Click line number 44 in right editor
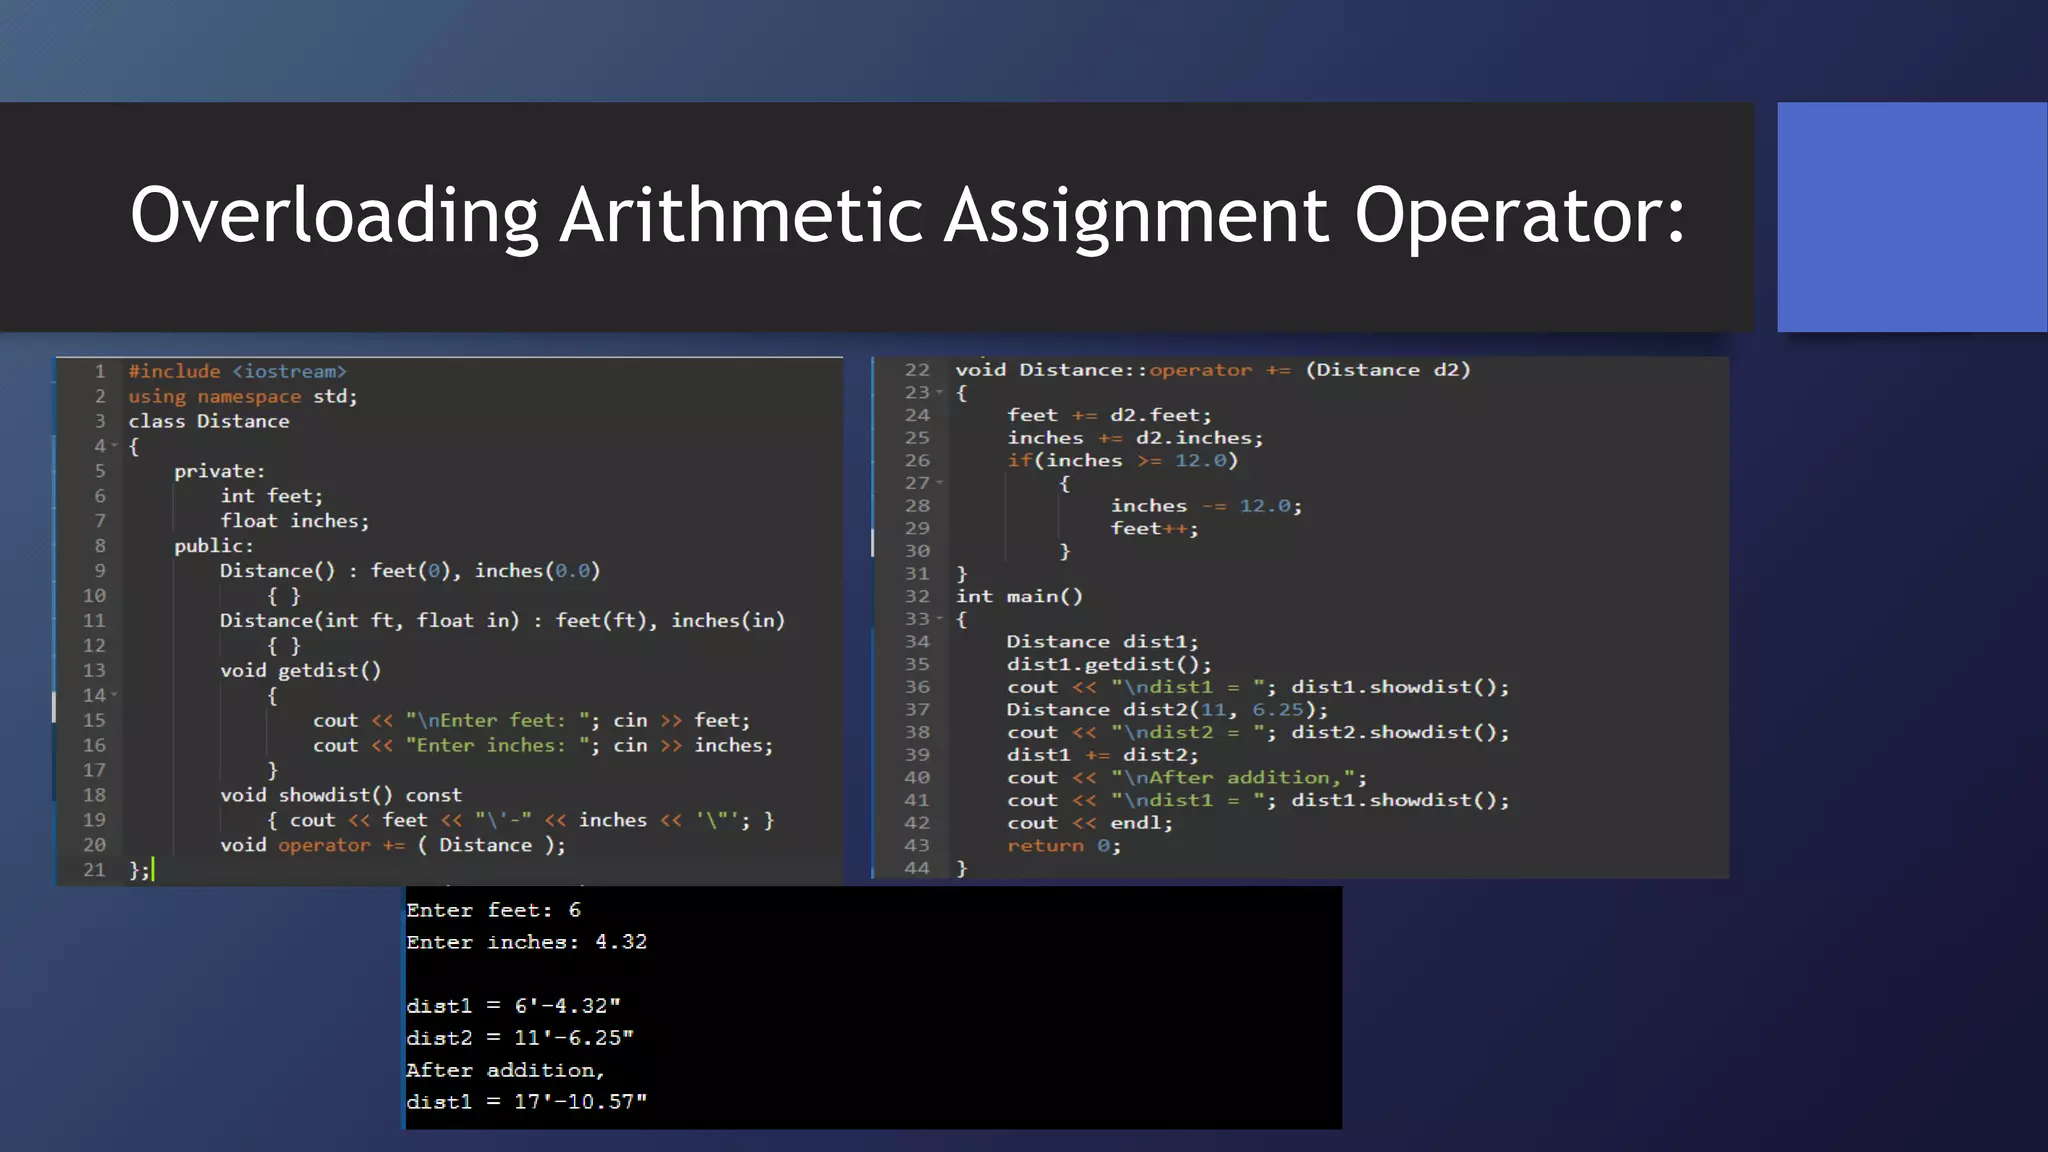The width and height of the screenshot is (2048, 1152). [917, 868]
